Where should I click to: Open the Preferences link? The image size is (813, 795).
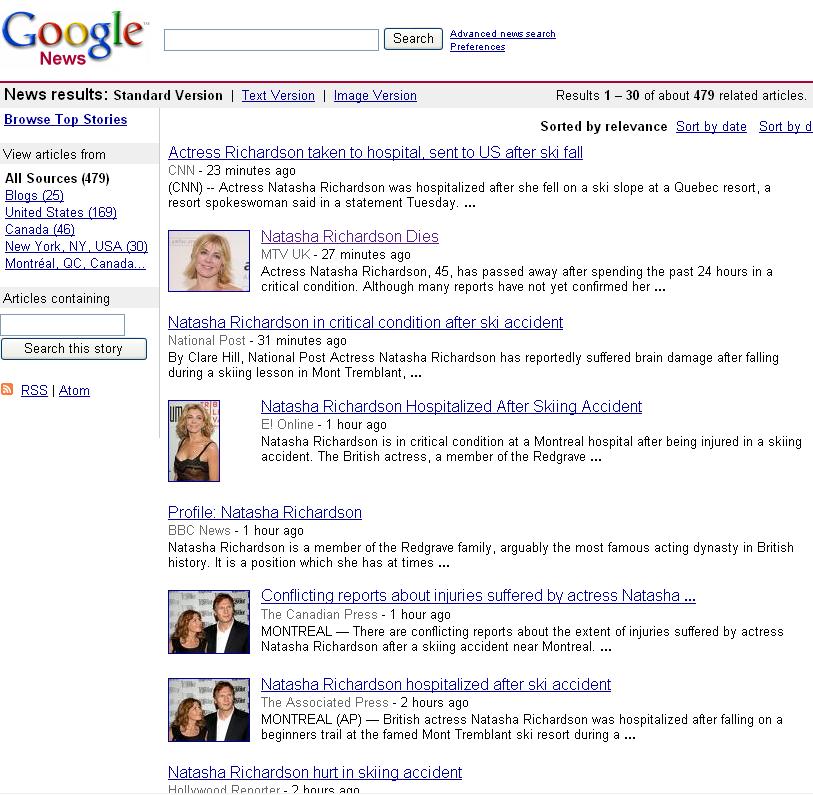pos(478,47)
